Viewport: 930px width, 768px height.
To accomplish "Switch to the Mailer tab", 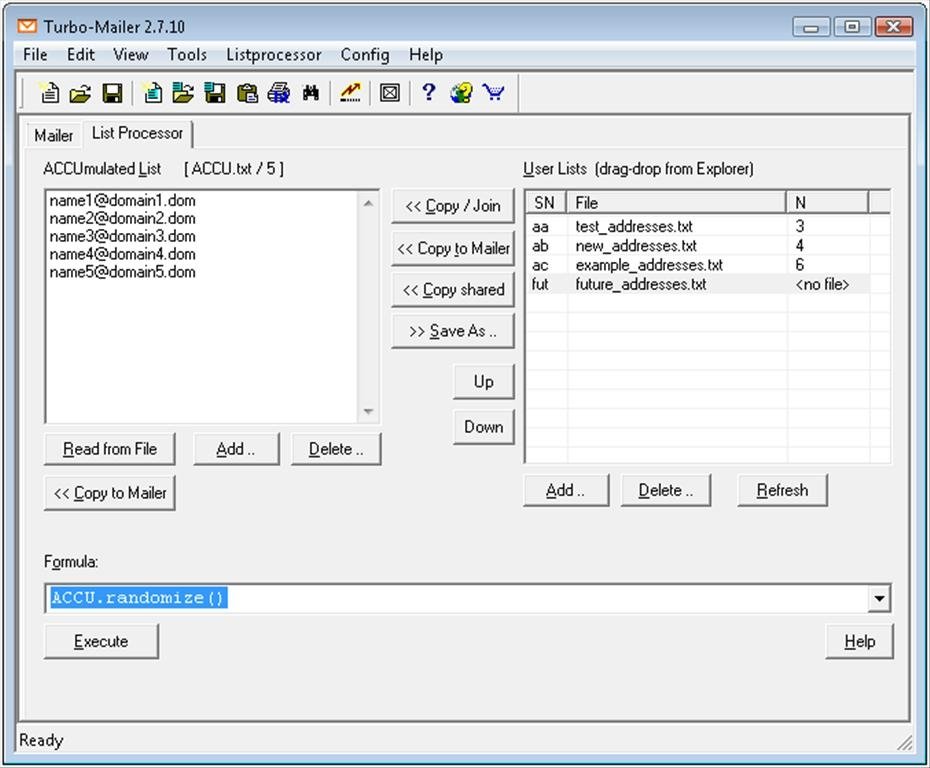I will (53, 135).
